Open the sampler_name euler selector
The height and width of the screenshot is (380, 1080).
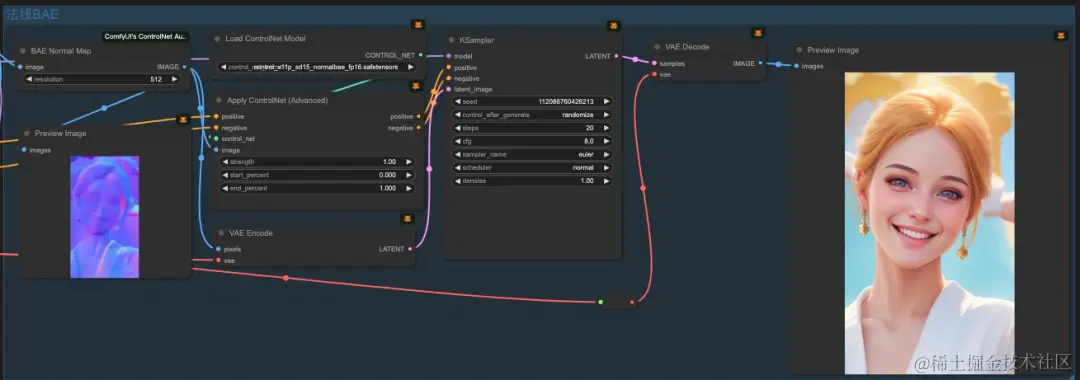click(532, 155)
